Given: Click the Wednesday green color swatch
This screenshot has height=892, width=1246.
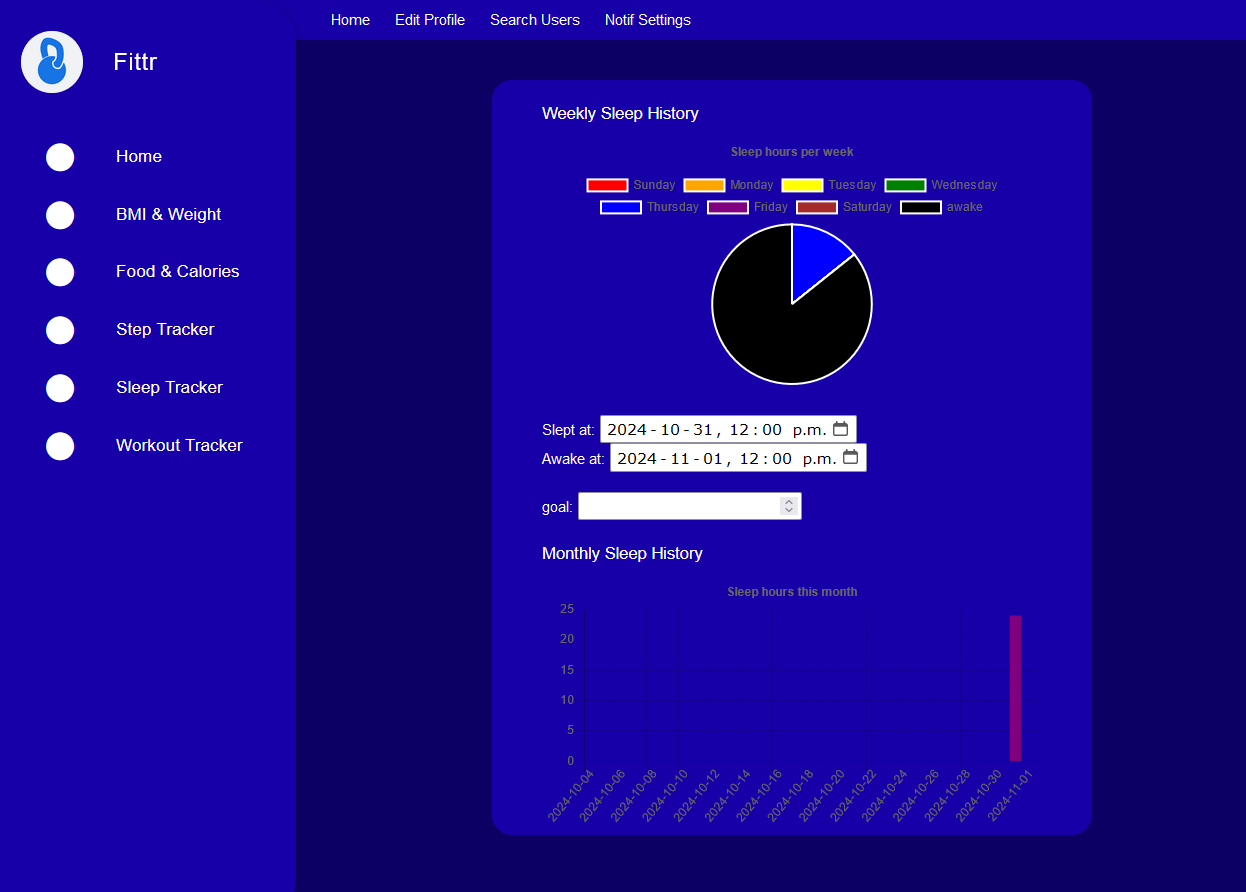Looking at the screenshot, I should [x=905, y=185].
